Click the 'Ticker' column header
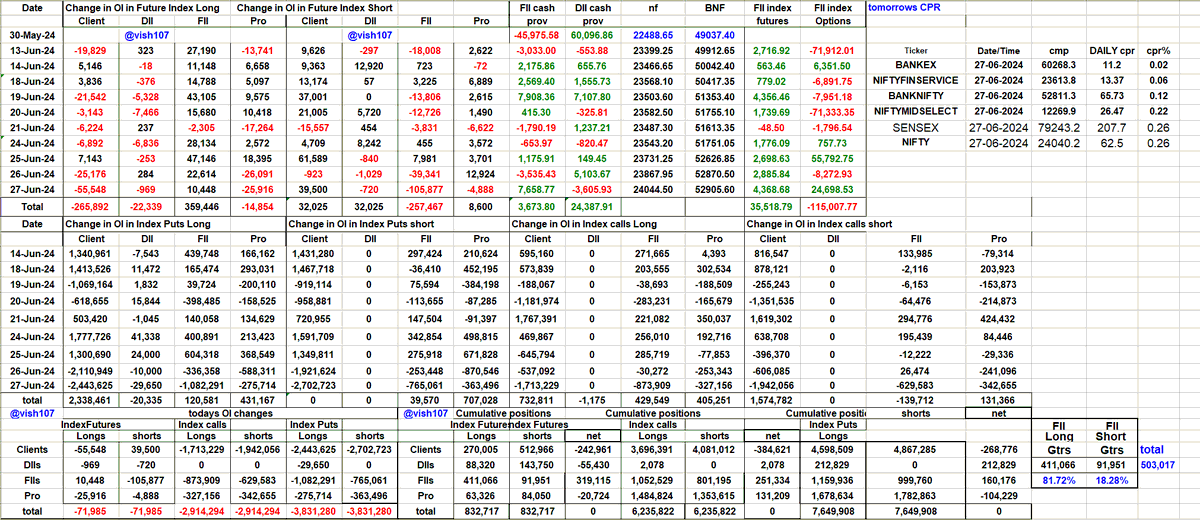 [915, 49]
